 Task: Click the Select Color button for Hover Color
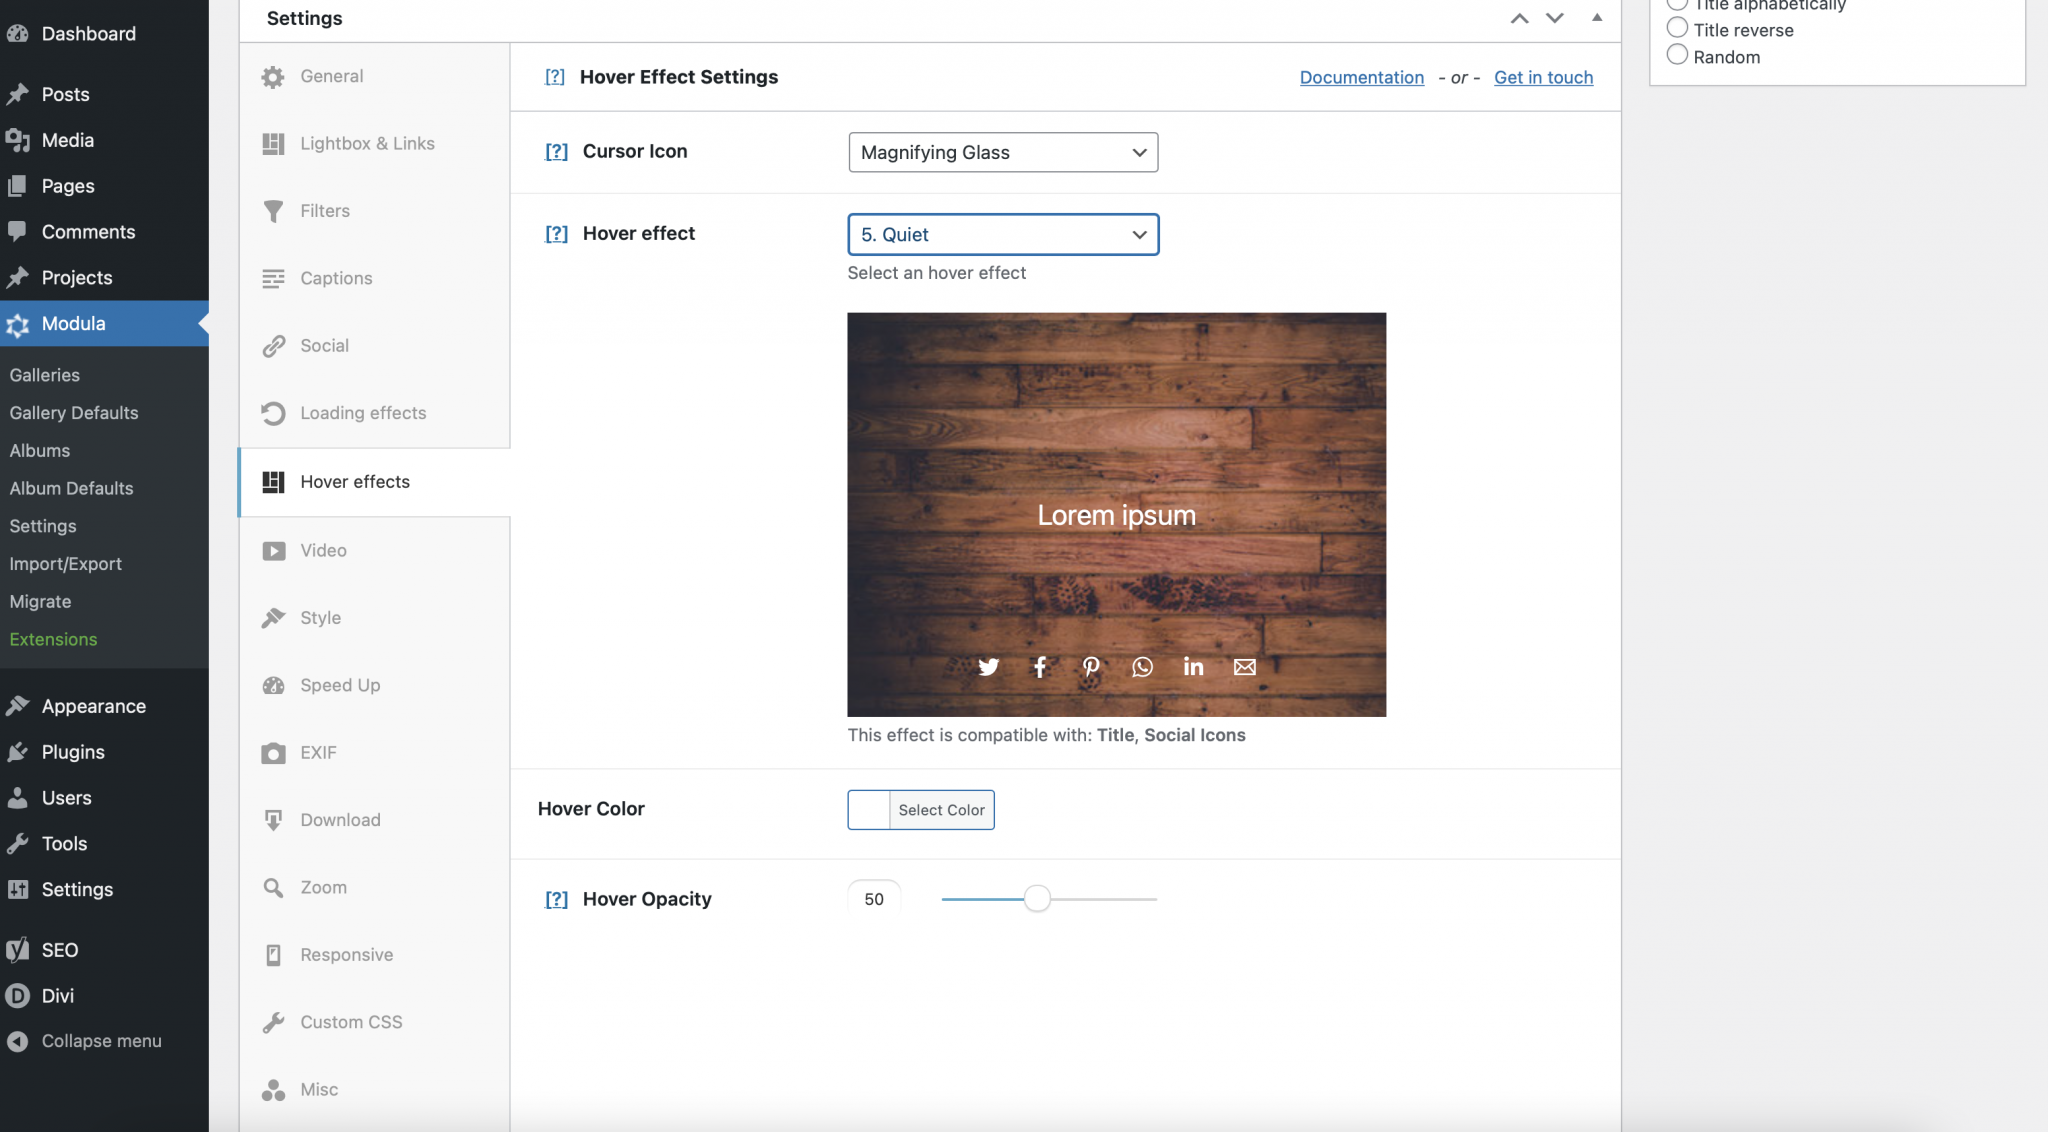pos(940,810)
